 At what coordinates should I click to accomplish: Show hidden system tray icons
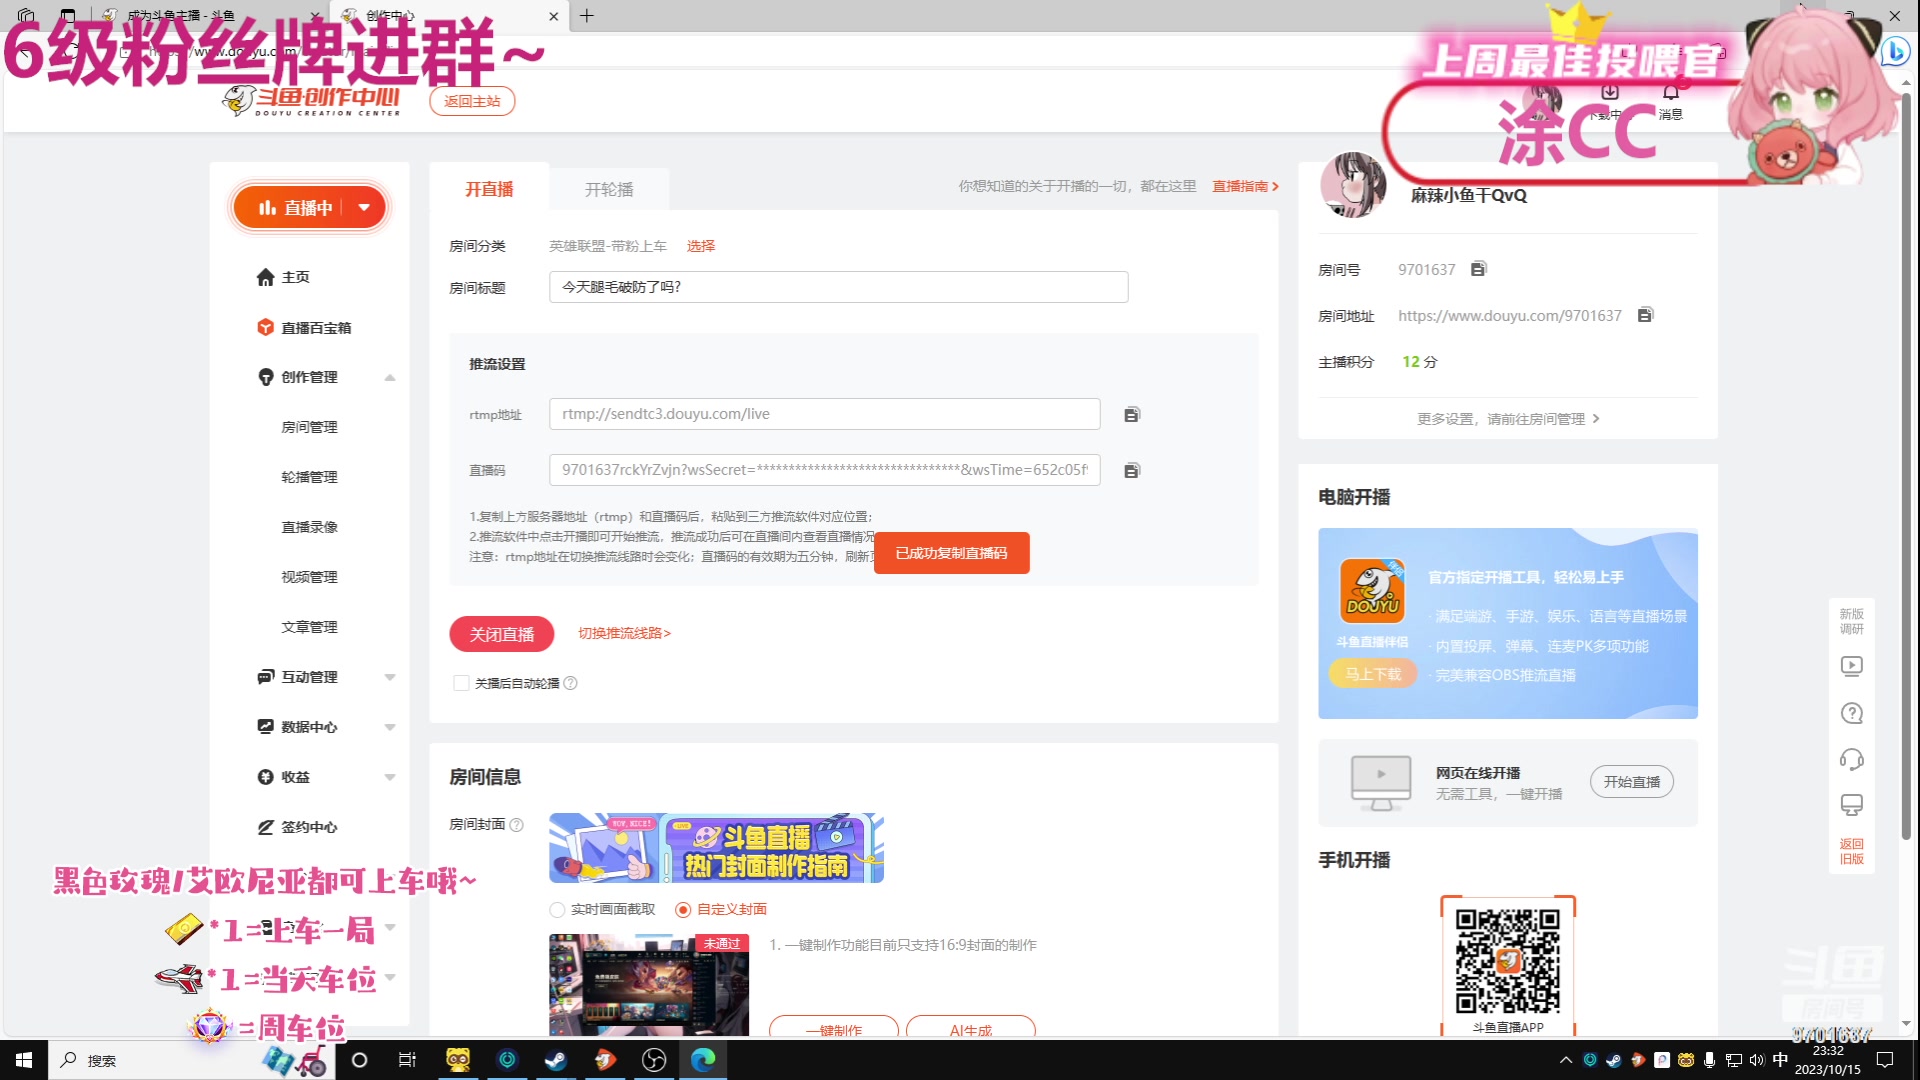coord(1565,1060)
